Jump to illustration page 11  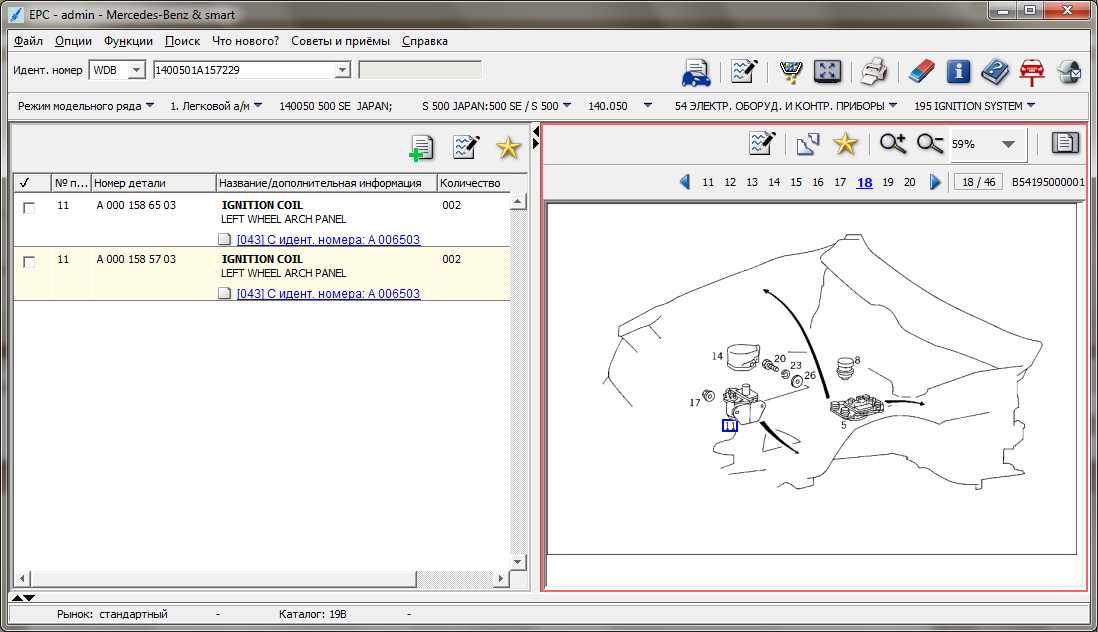click(x=708, y=182)
